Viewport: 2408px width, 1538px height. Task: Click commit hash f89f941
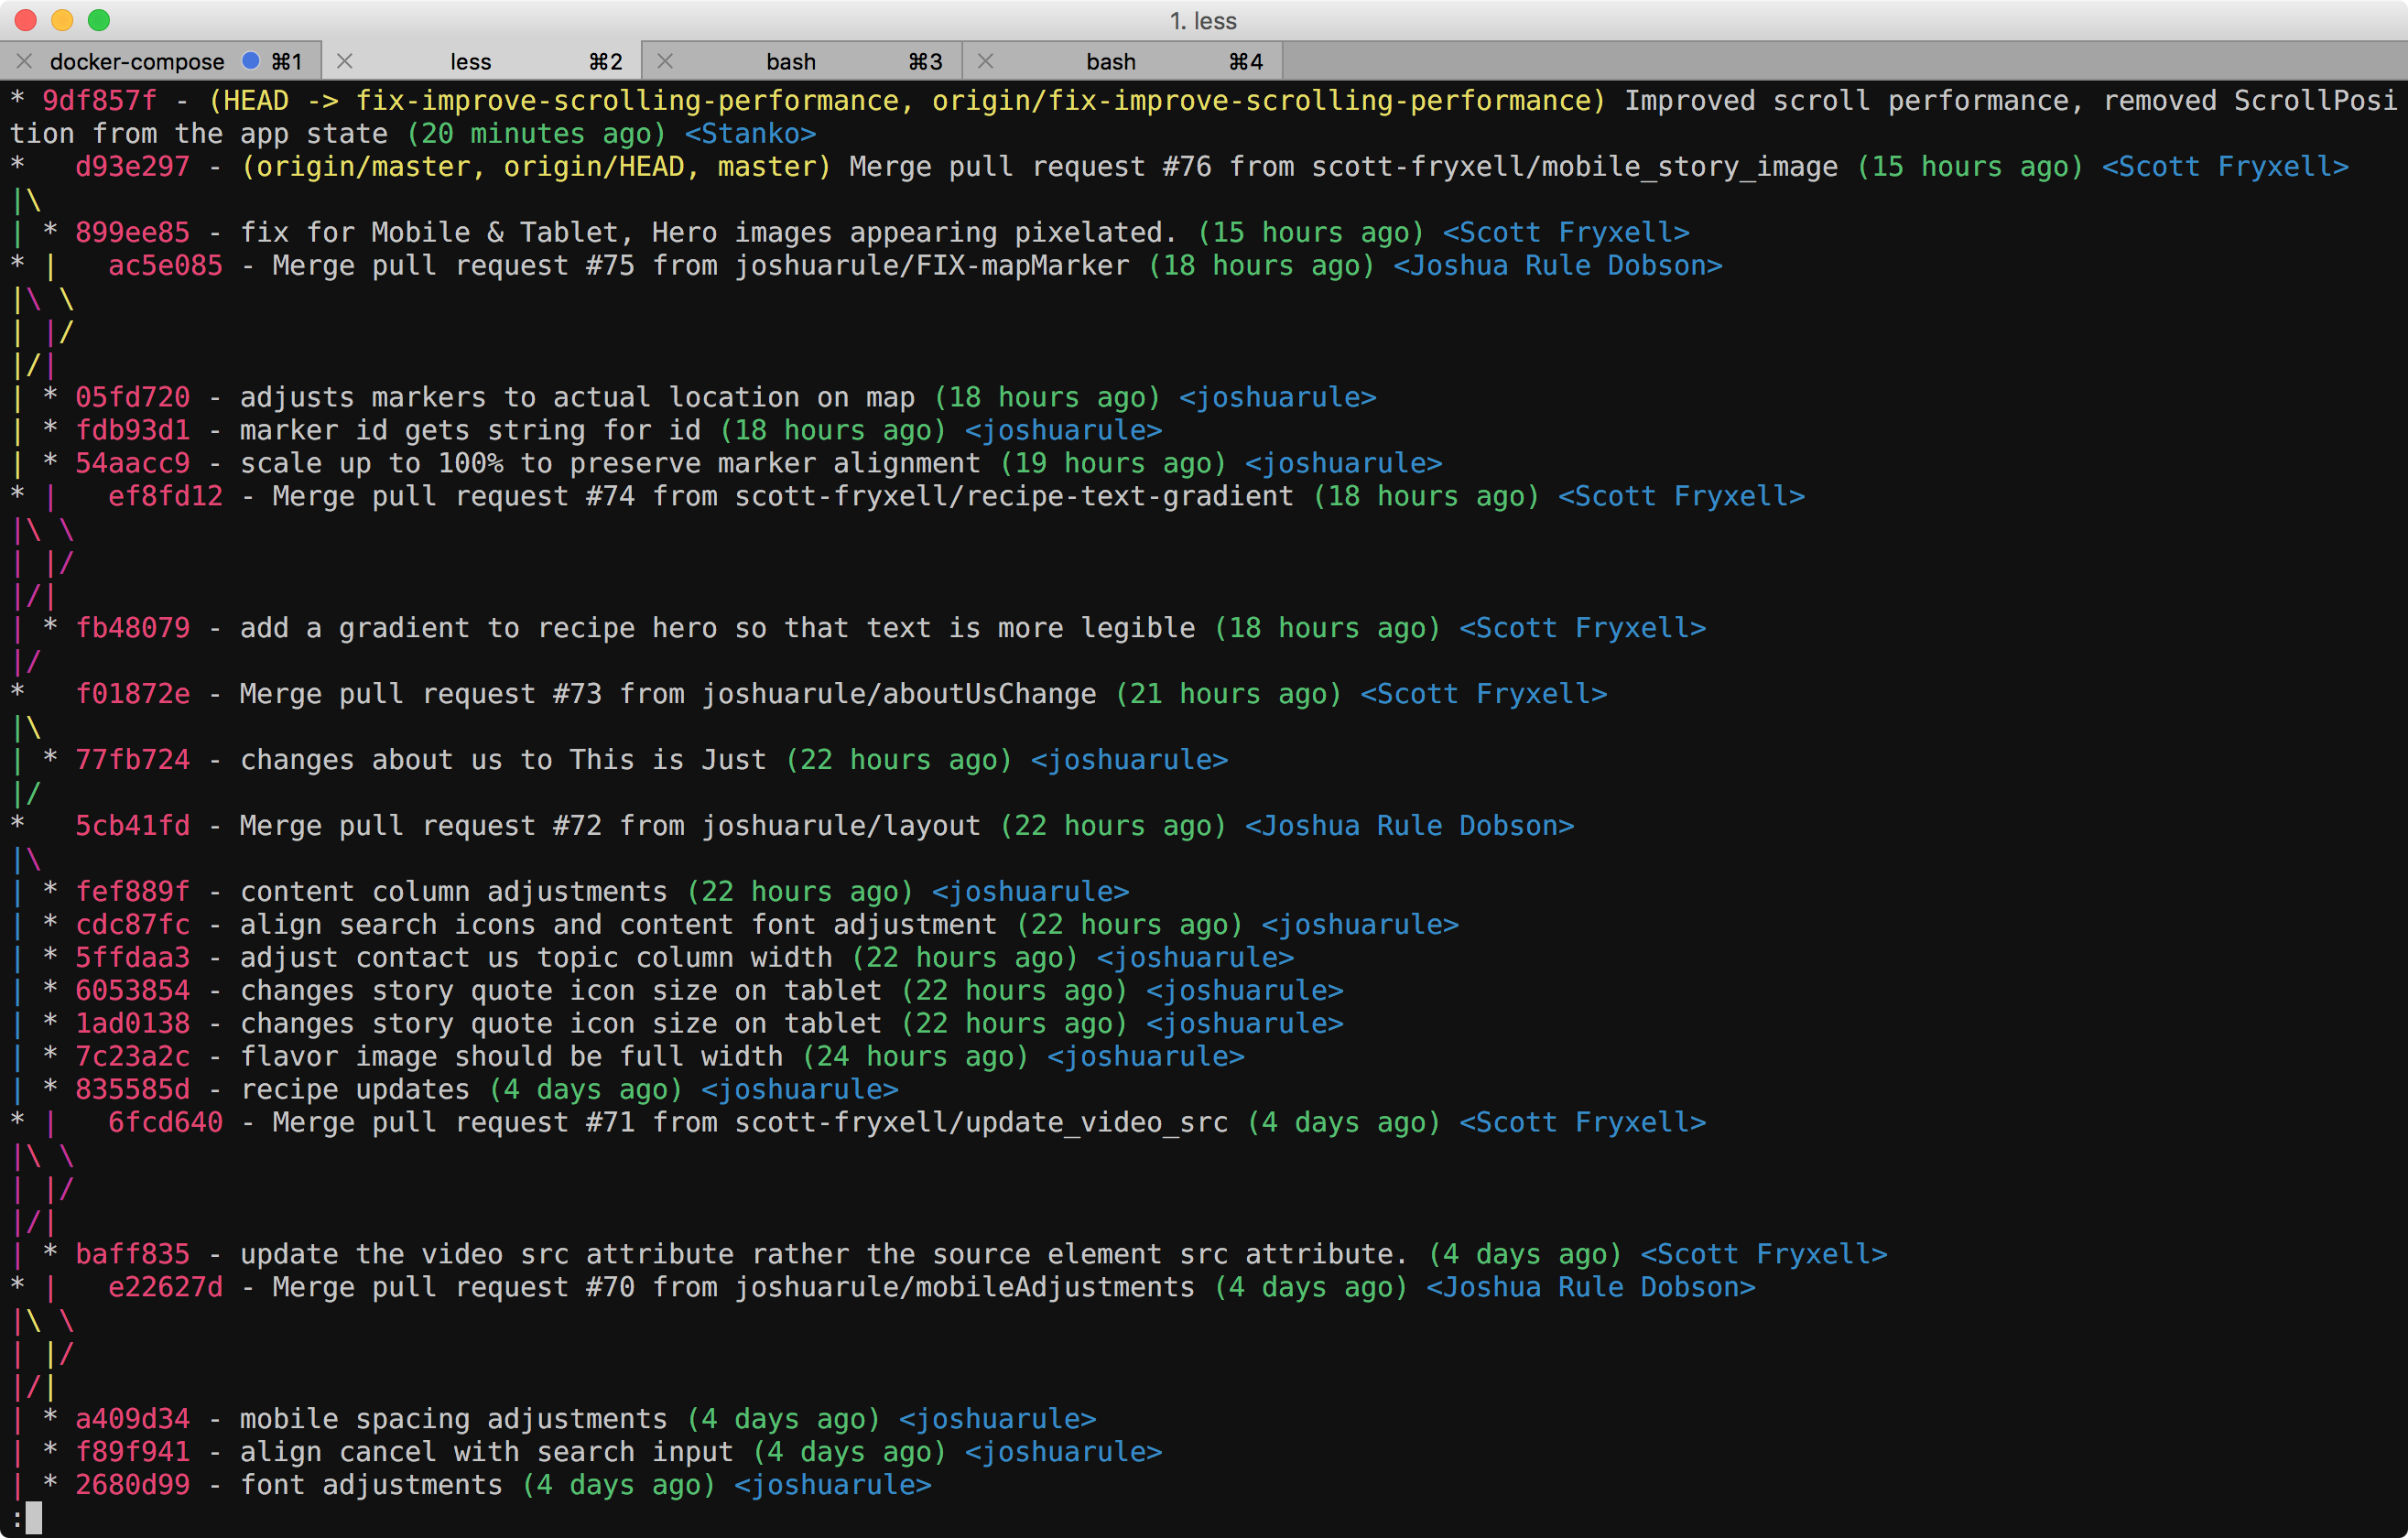pos(132,1454)
